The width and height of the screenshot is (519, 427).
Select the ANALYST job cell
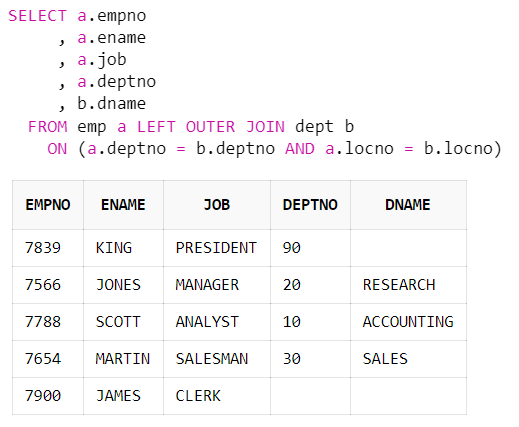point(217,322)
